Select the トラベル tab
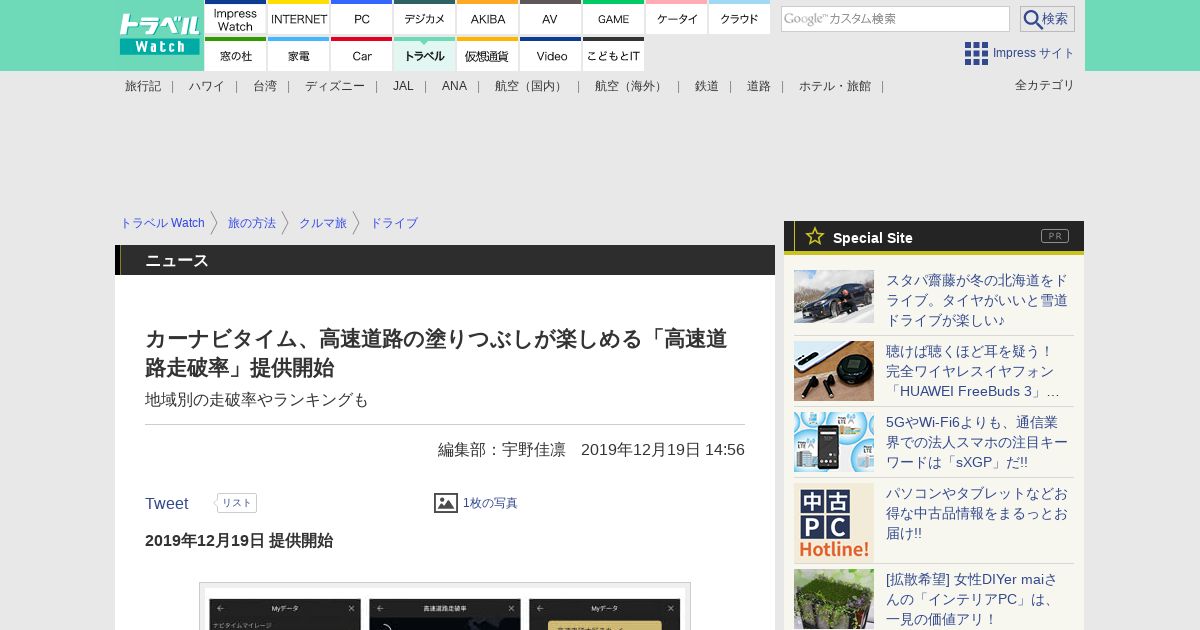 pyautogui.click(x=425, y=55)
